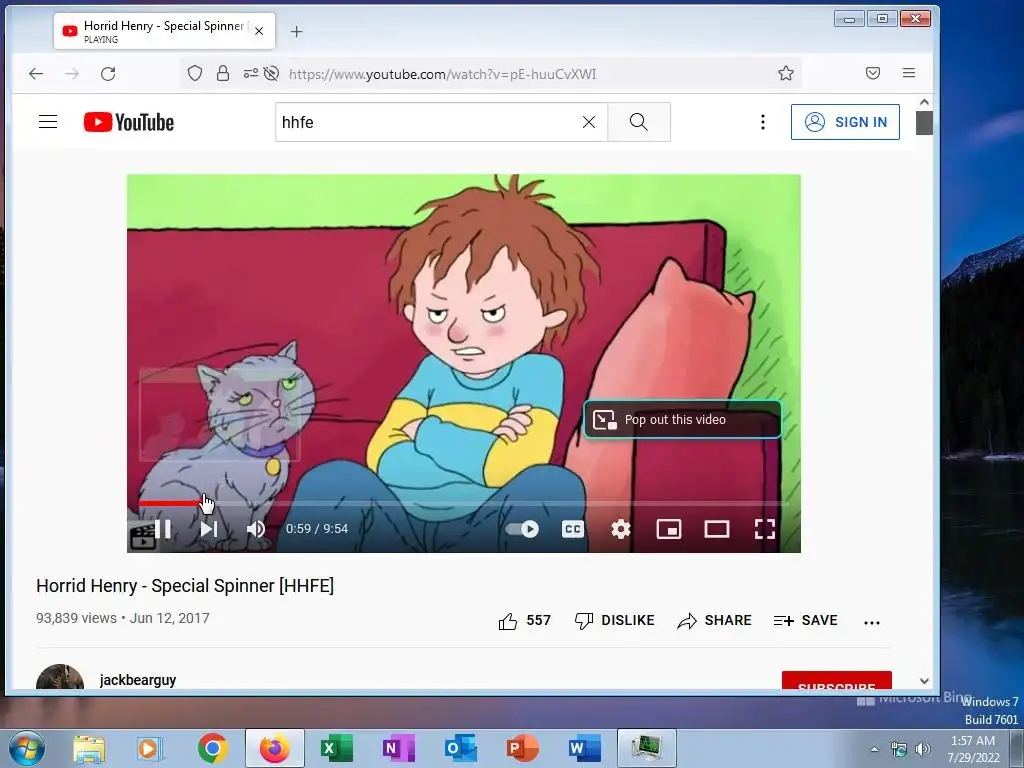1024x768 pixels.
Task: Open Windows Explorer from taskbar
Action: (89, 748)
